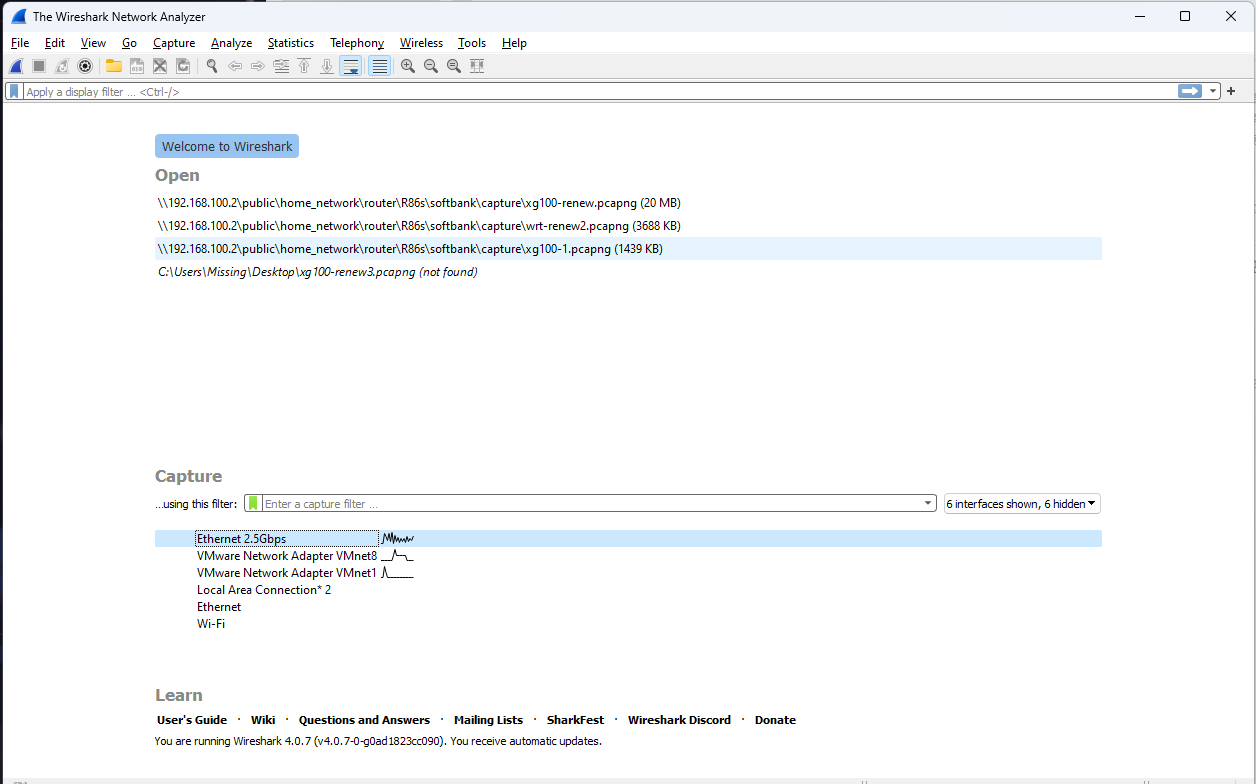Zoom out the main window text
This screenshot has width=1256, height=784.
tap(431, 66)
